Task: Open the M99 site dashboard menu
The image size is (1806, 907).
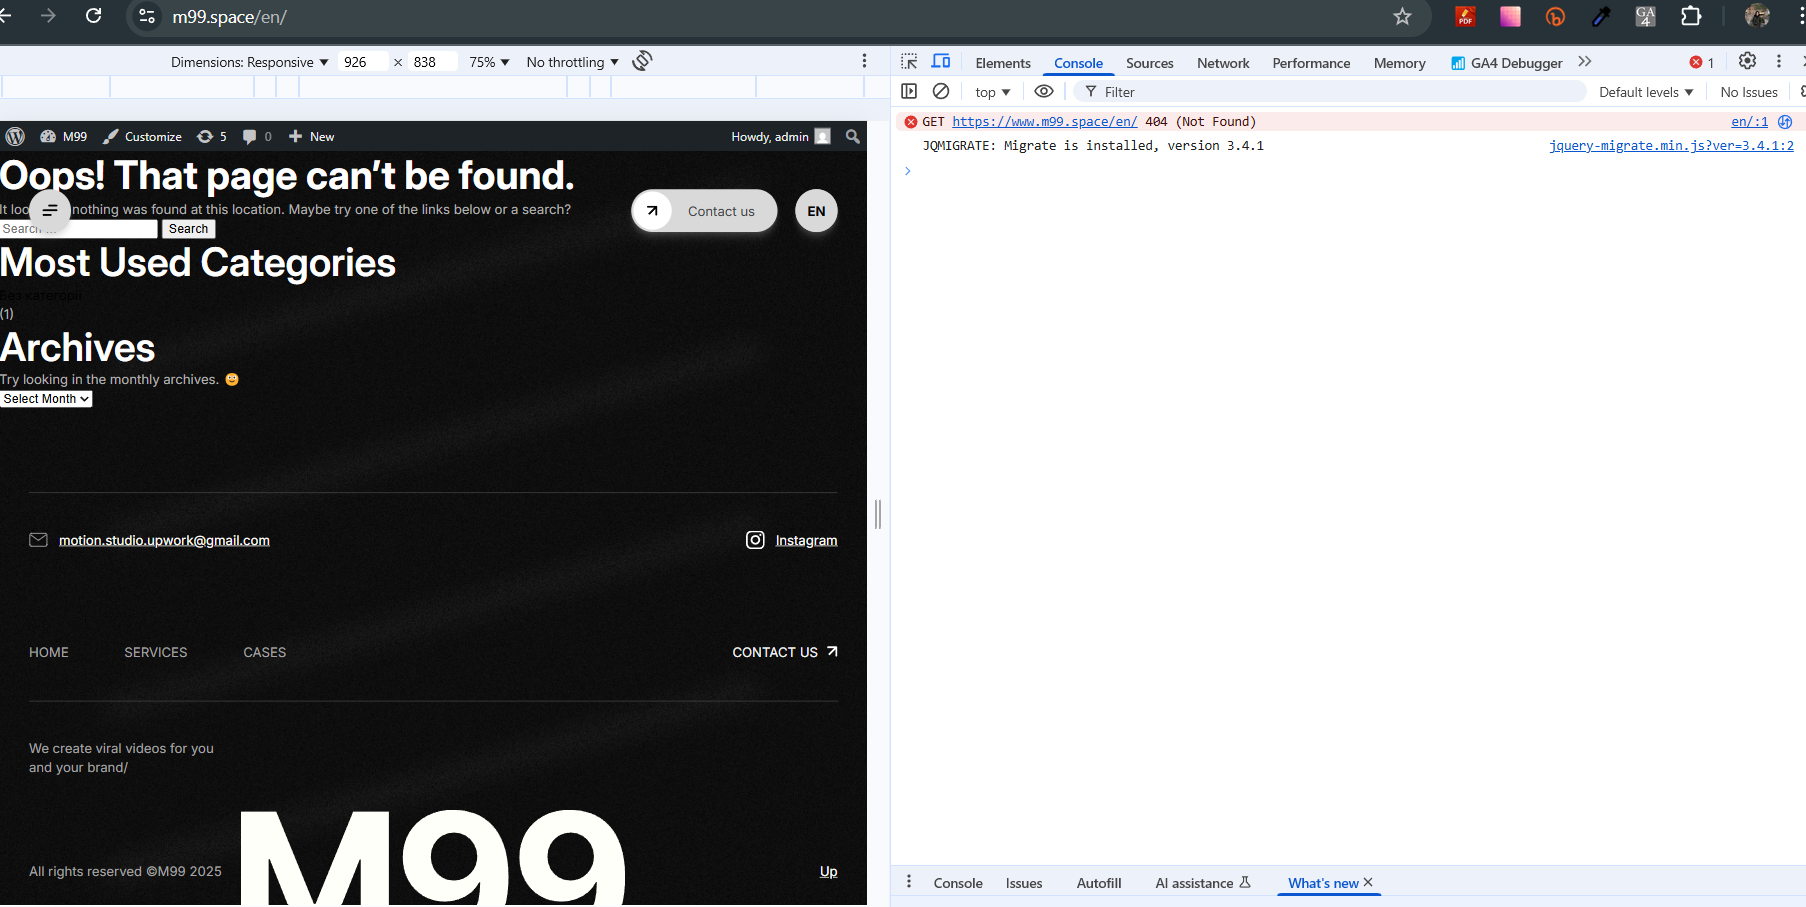Action: tap(64, 136)
